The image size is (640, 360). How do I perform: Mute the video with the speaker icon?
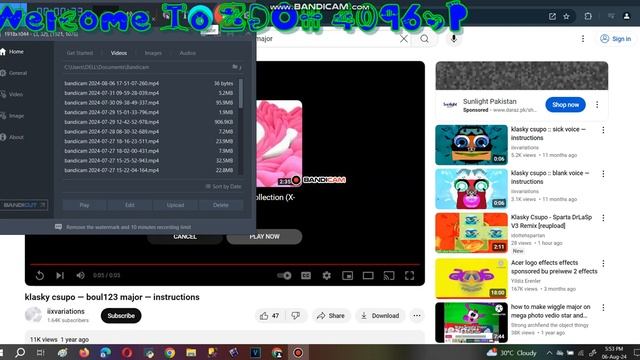pos(80,276)
